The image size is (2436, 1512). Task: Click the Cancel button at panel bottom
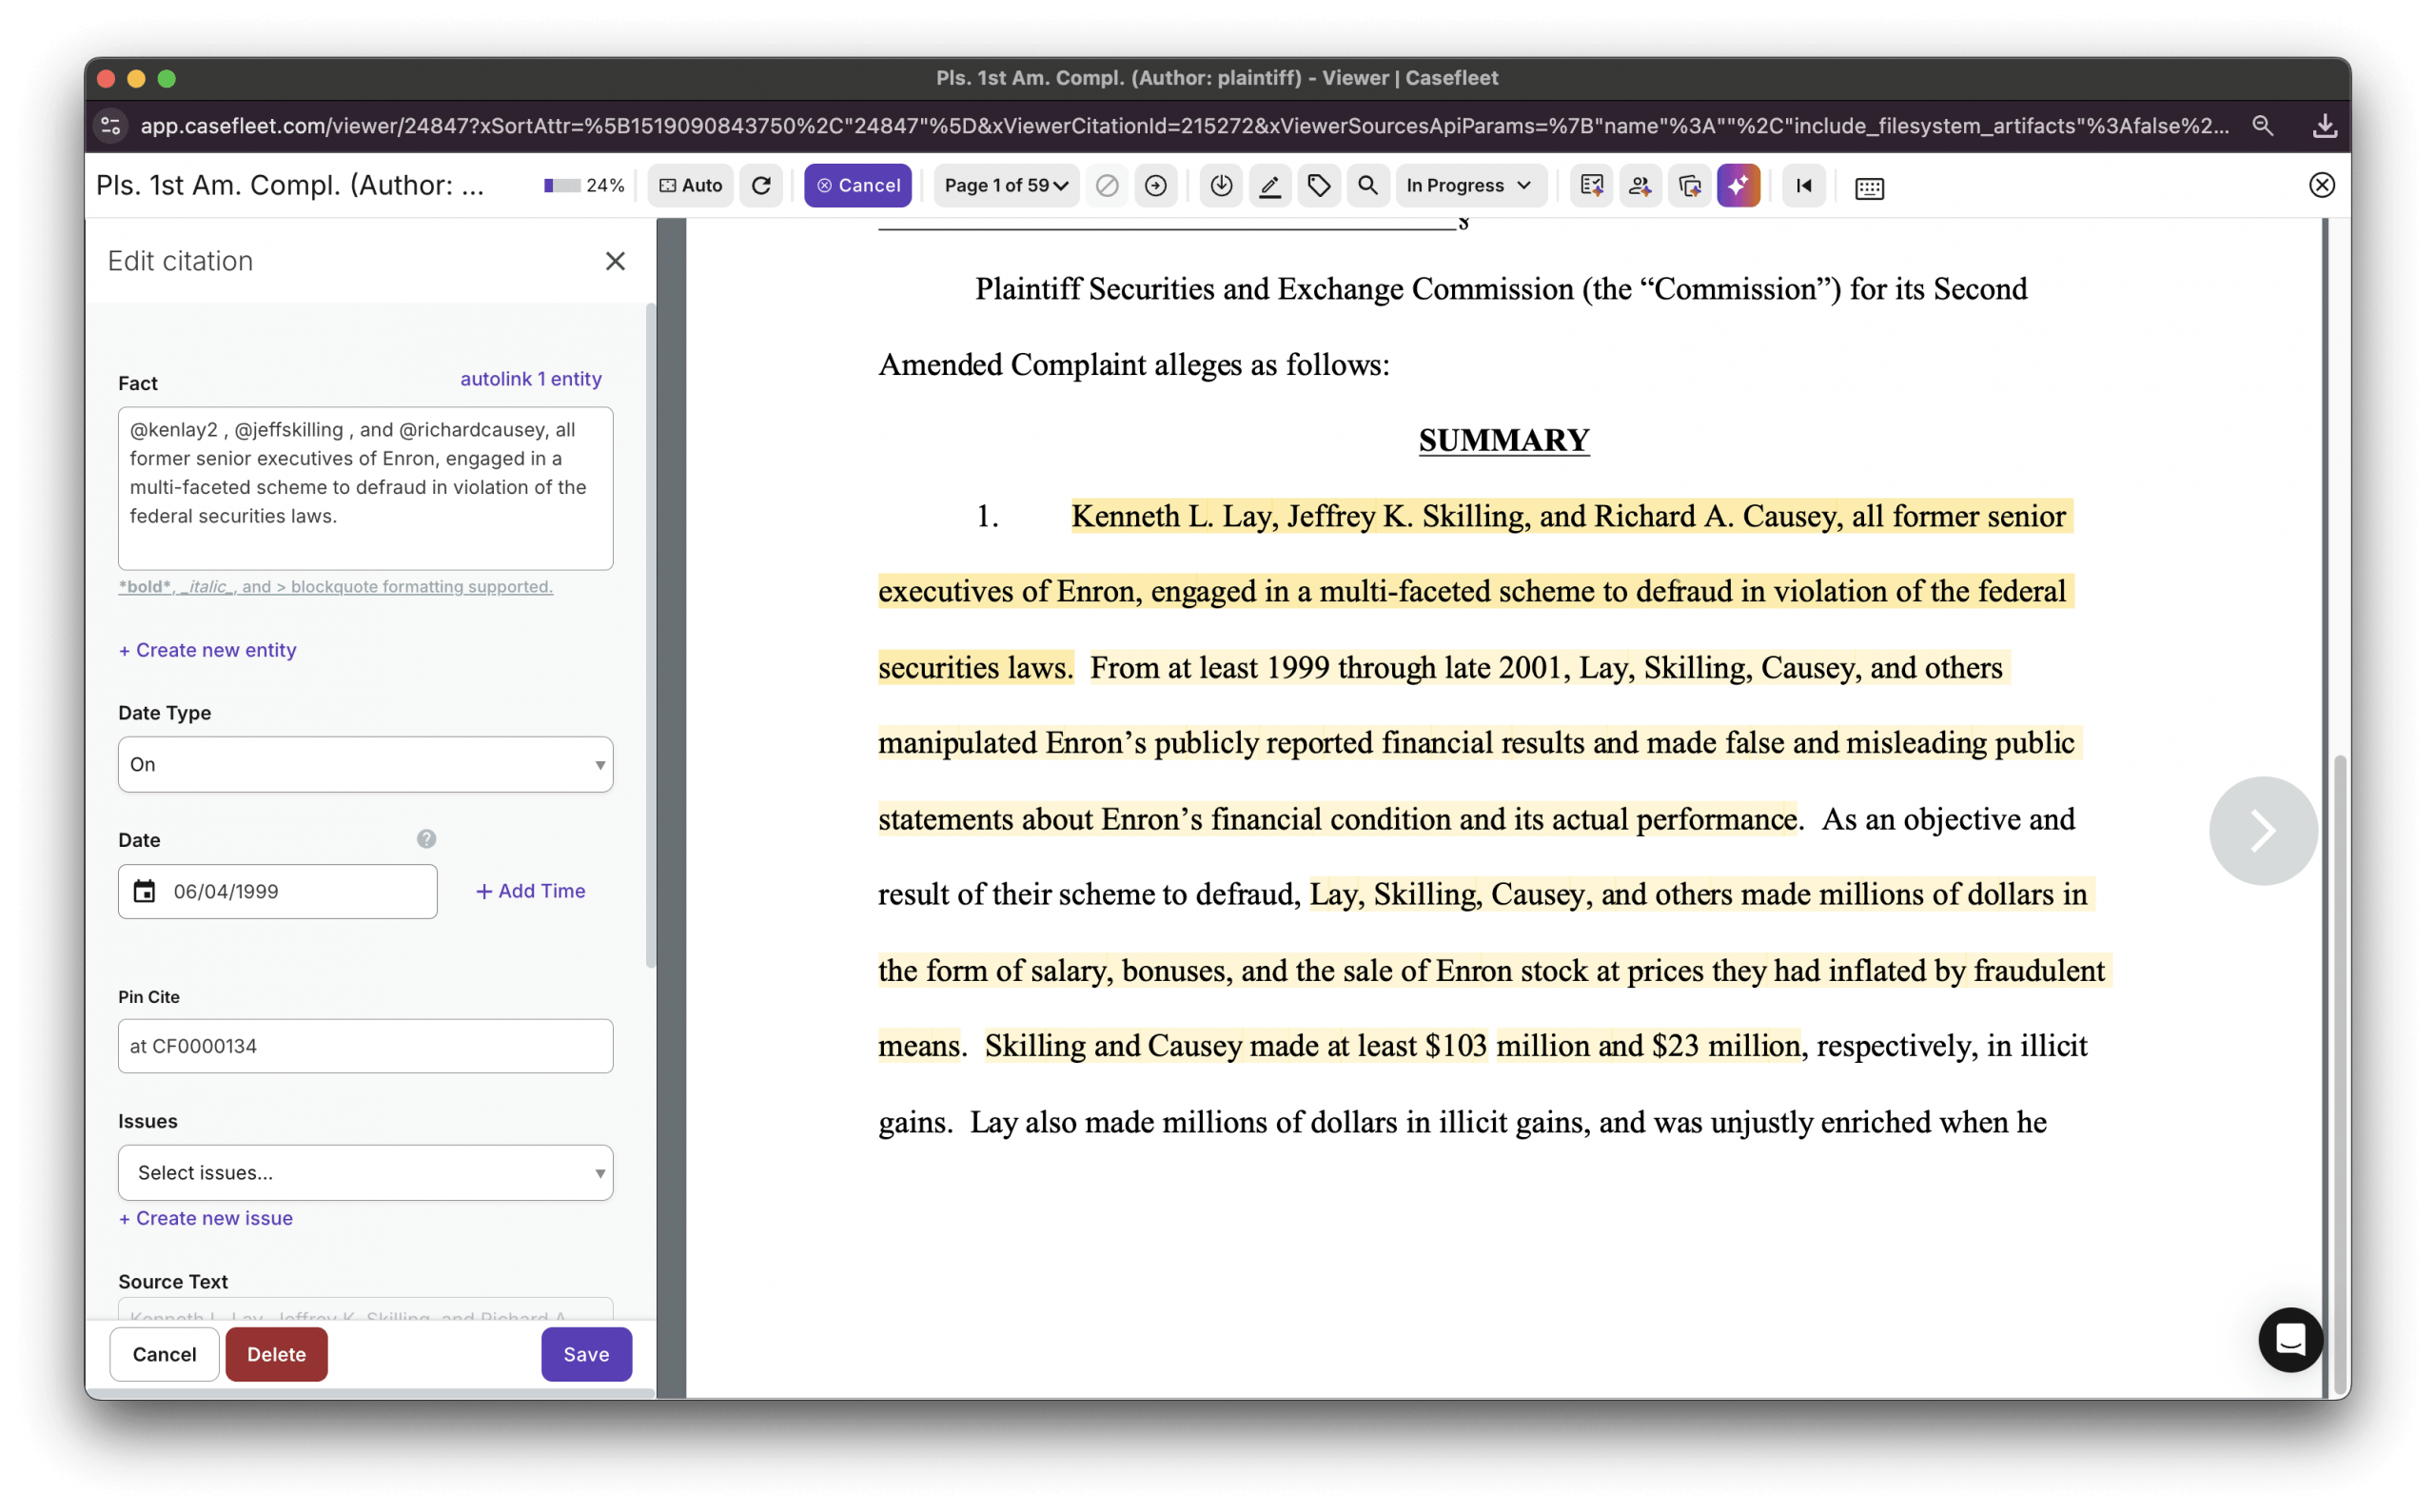(164, 1355)
